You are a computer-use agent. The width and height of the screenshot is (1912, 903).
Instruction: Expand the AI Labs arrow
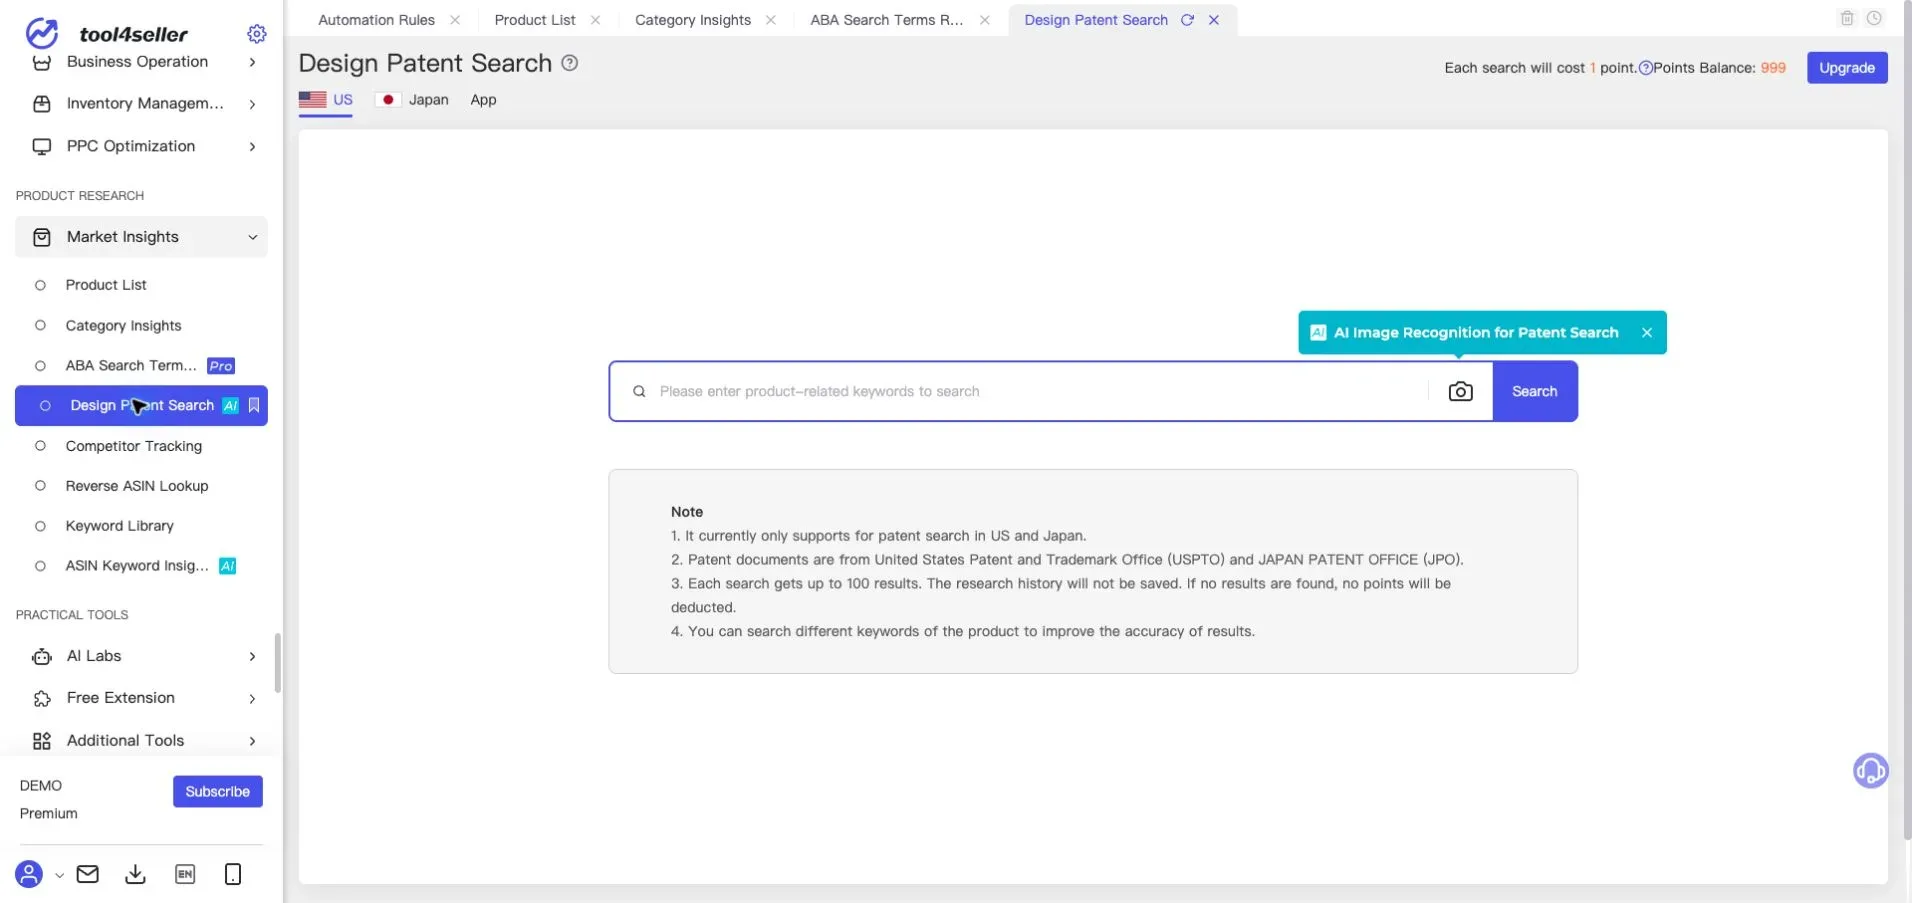coord(252,656)
